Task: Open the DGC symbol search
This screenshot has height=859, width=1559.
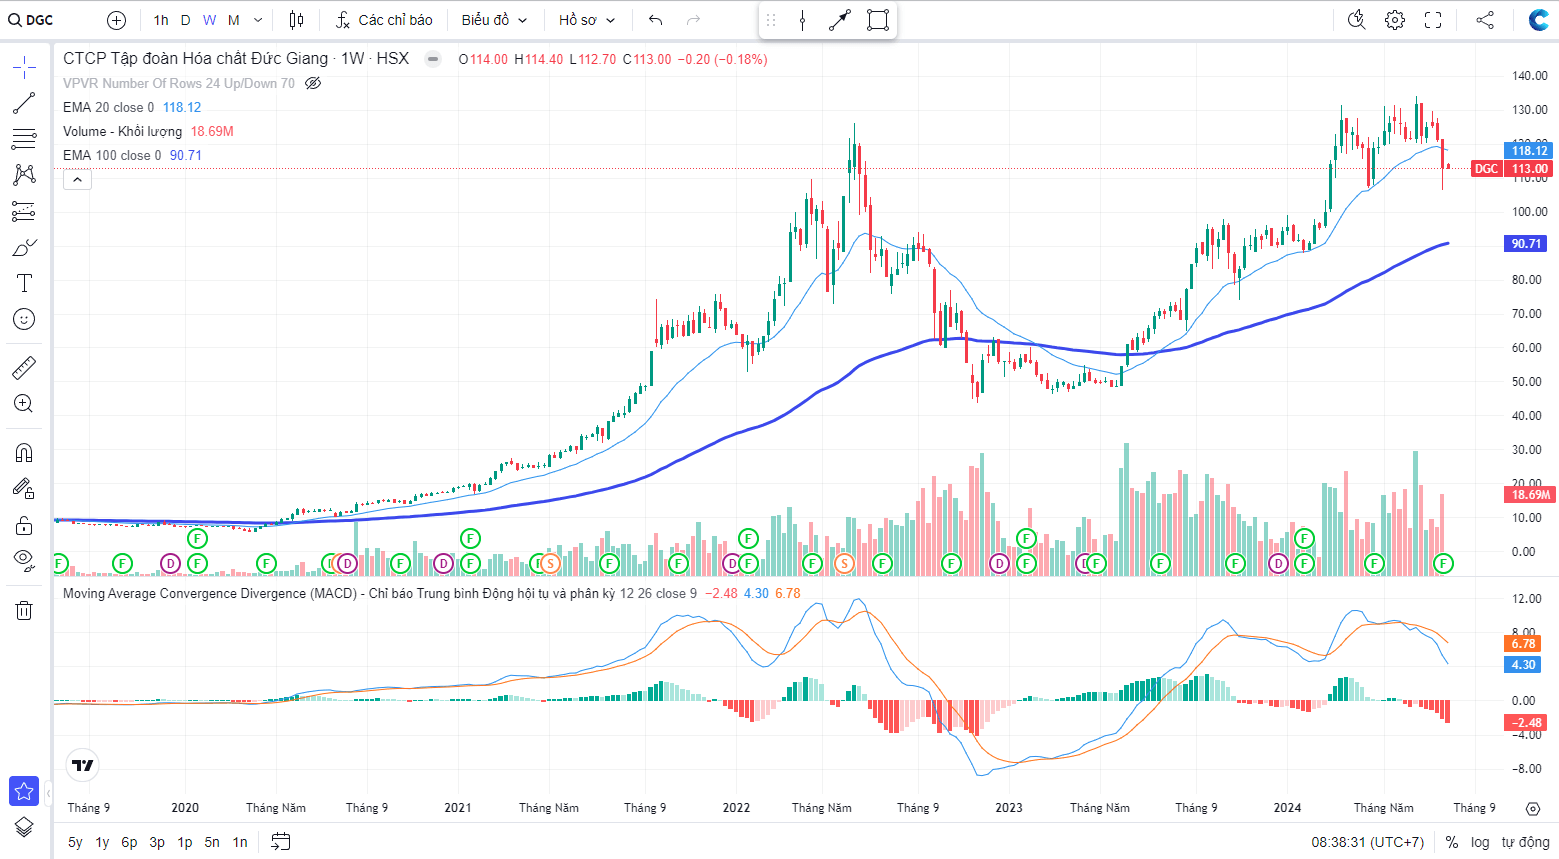Action: click(31, 20)
